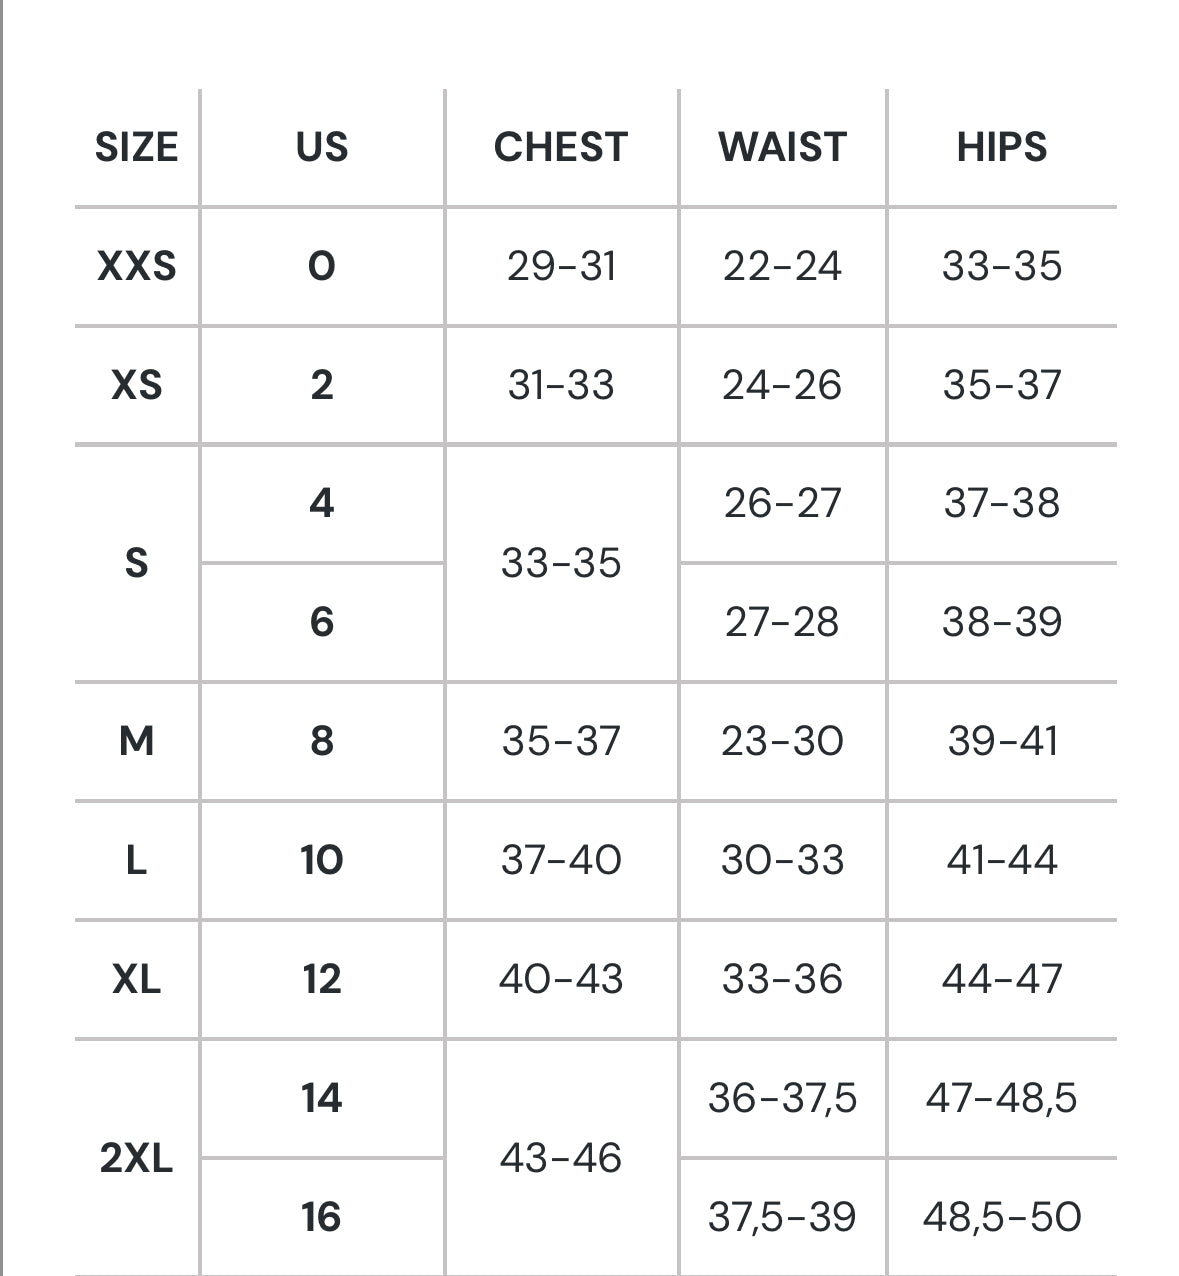Click the HIPS column header
Viewport: 1179px width, 1276px height.
1002,147
